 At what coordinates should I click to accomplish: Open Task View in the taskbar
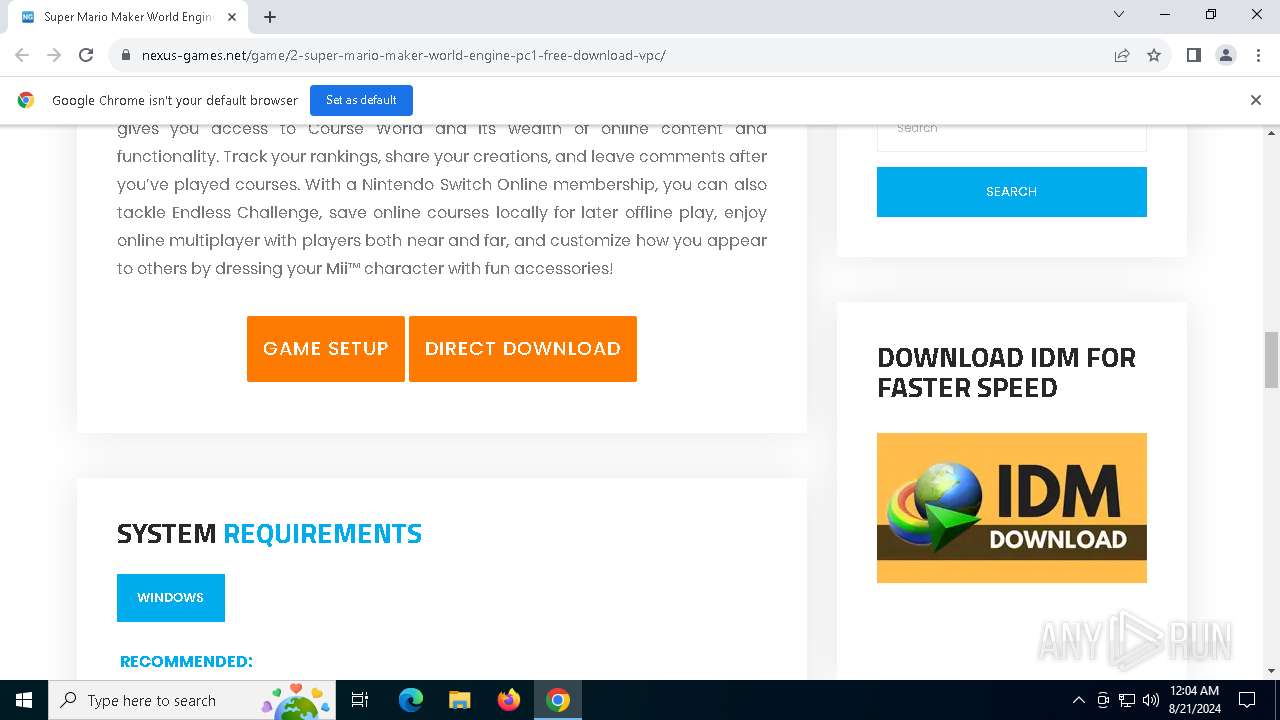click(361, 700)
